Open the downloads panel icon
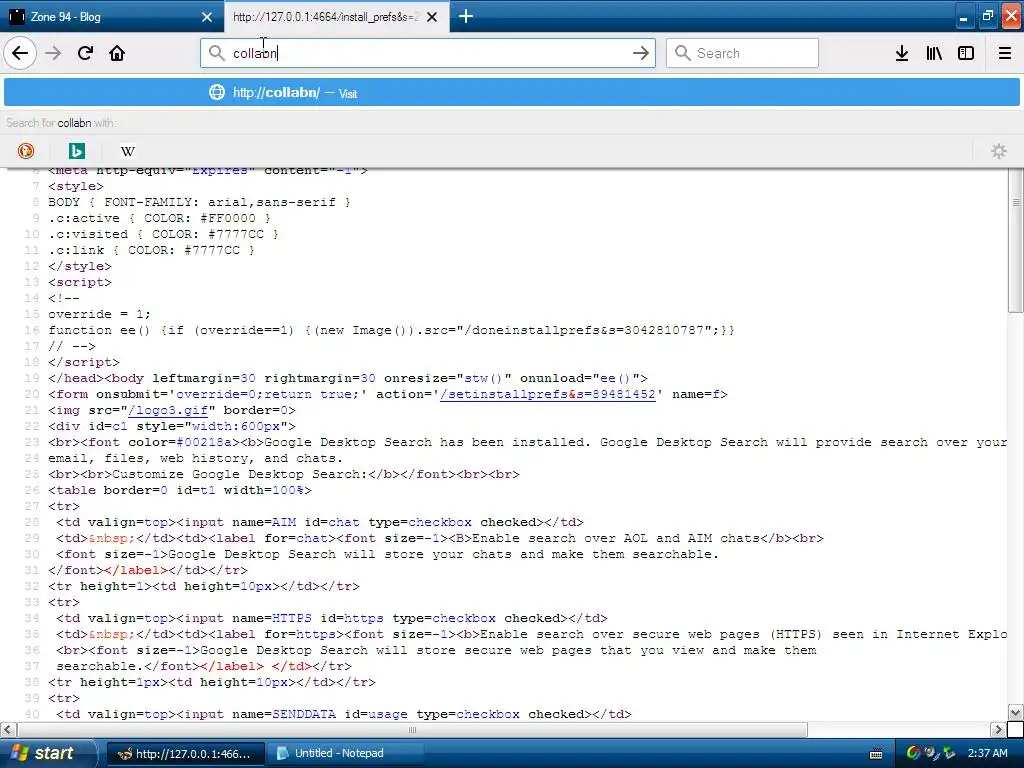 point(902,53)
